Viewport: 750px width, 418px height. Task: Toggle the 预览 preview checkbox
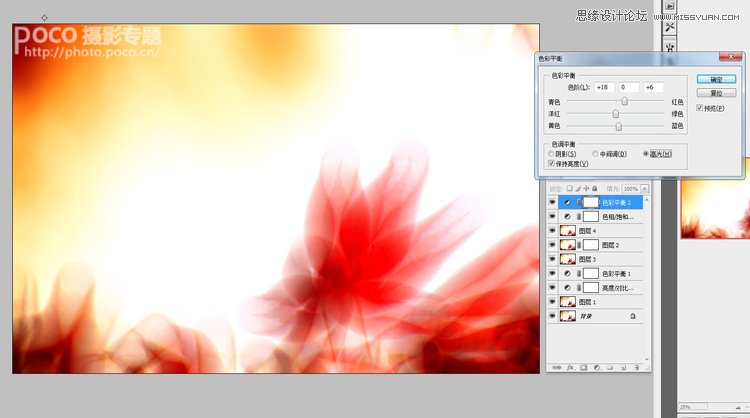click(700, 108)
